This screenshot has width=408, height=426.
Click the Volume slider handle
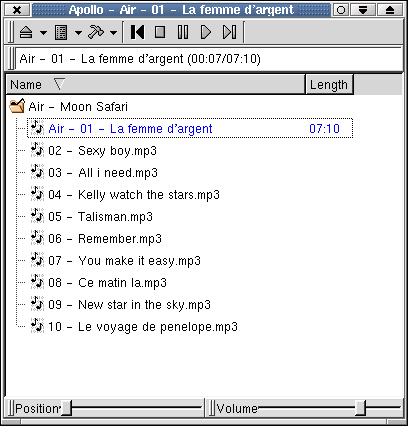click(x=360, y=408)
